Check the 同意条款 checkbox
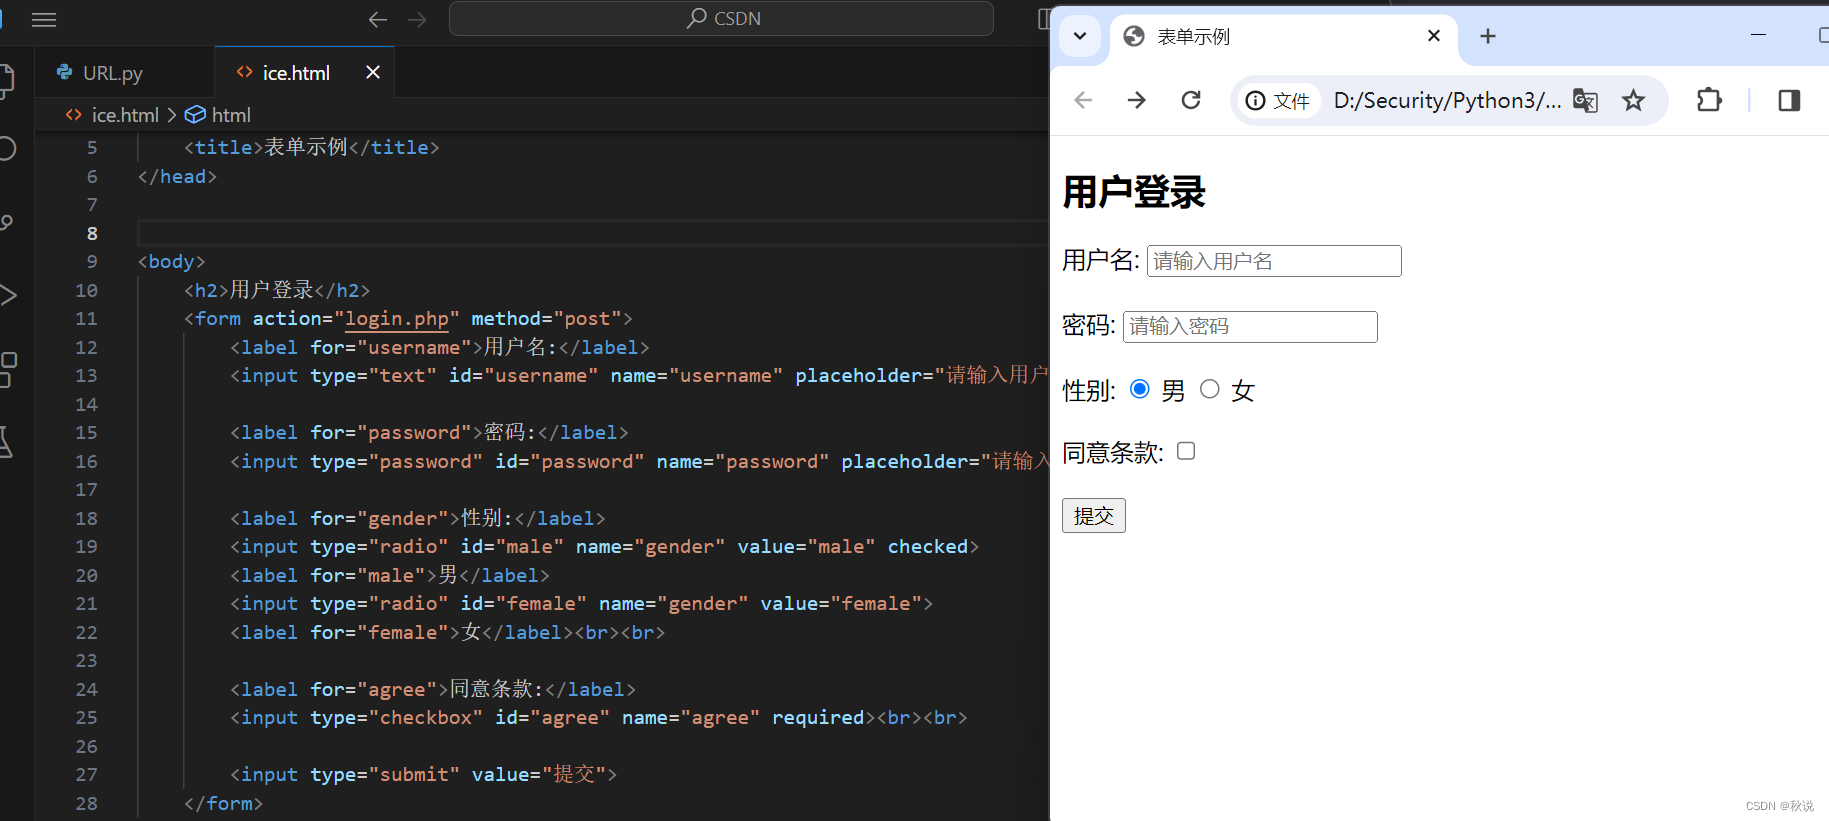Viewport: 1829px width, 821px height. pyautogui.click(x=1186, y=451)
